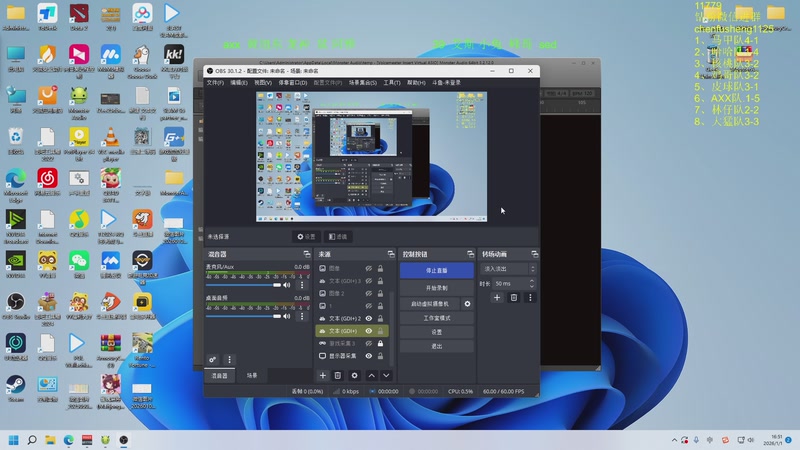Screen dimensions: 800x450
Task: Select the 混音器 dock tab
Action: pyautogui.click(x=219, y=376)
